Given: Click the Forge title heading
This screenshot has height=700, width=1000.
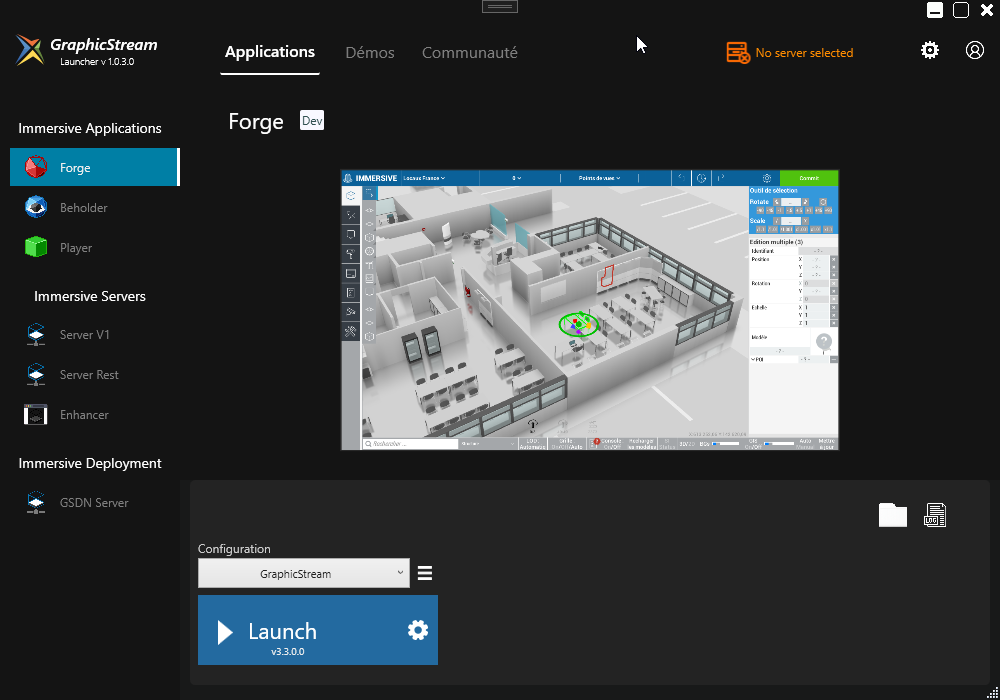Looking at the screenshot, I should (x=256, y=121).
